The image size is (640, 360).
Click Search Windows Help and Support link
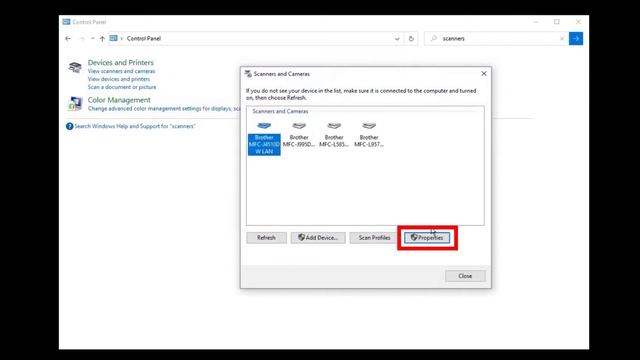(x=135, y=126)
